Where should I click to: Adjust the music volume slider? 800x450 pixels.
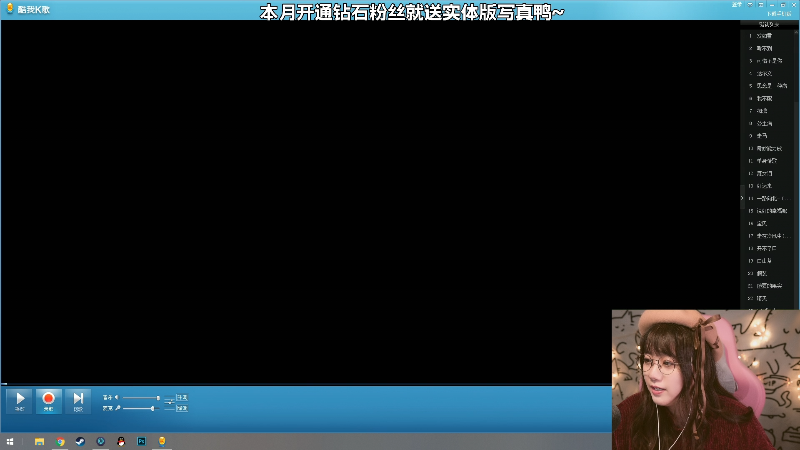[141, 397]
